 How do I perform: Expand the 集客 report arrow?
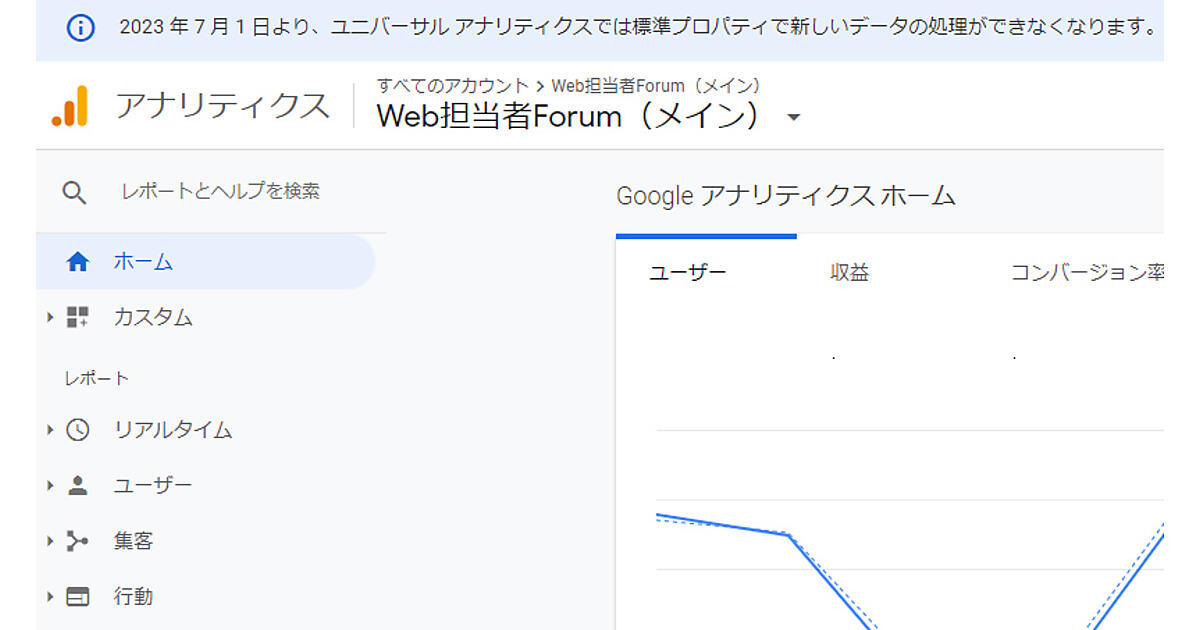[50, 541]
